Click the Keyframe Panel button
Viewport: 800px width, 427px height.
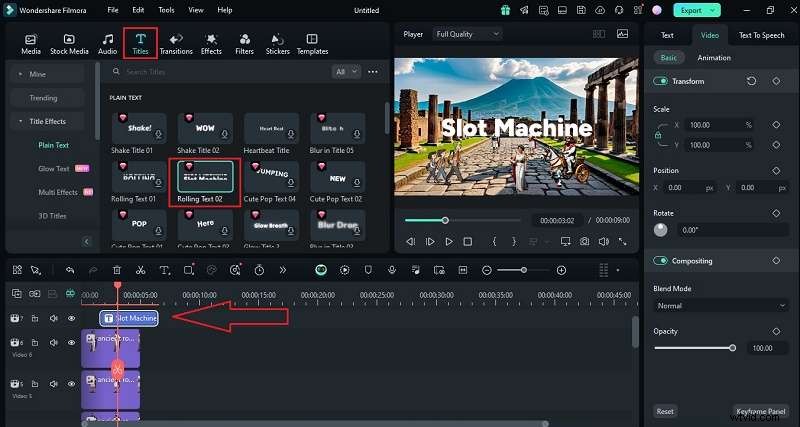[762, 411]
